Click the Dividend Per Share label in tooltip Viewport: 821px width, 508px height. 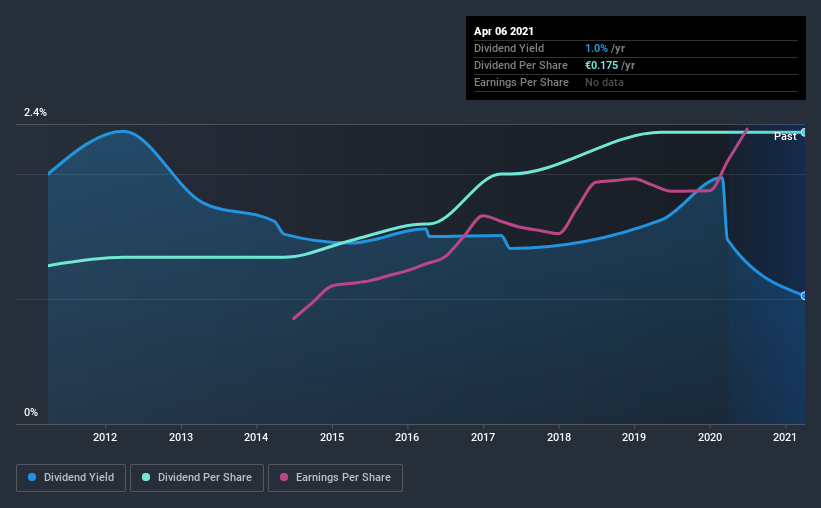pyautogui.click(x=520, y=65)
